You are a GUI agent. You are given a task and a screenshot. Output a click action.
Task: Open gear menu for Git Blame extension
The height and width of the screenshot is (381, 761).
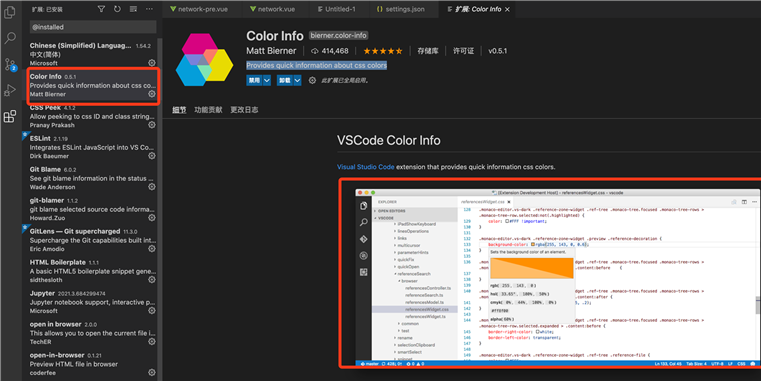point(151,186)
